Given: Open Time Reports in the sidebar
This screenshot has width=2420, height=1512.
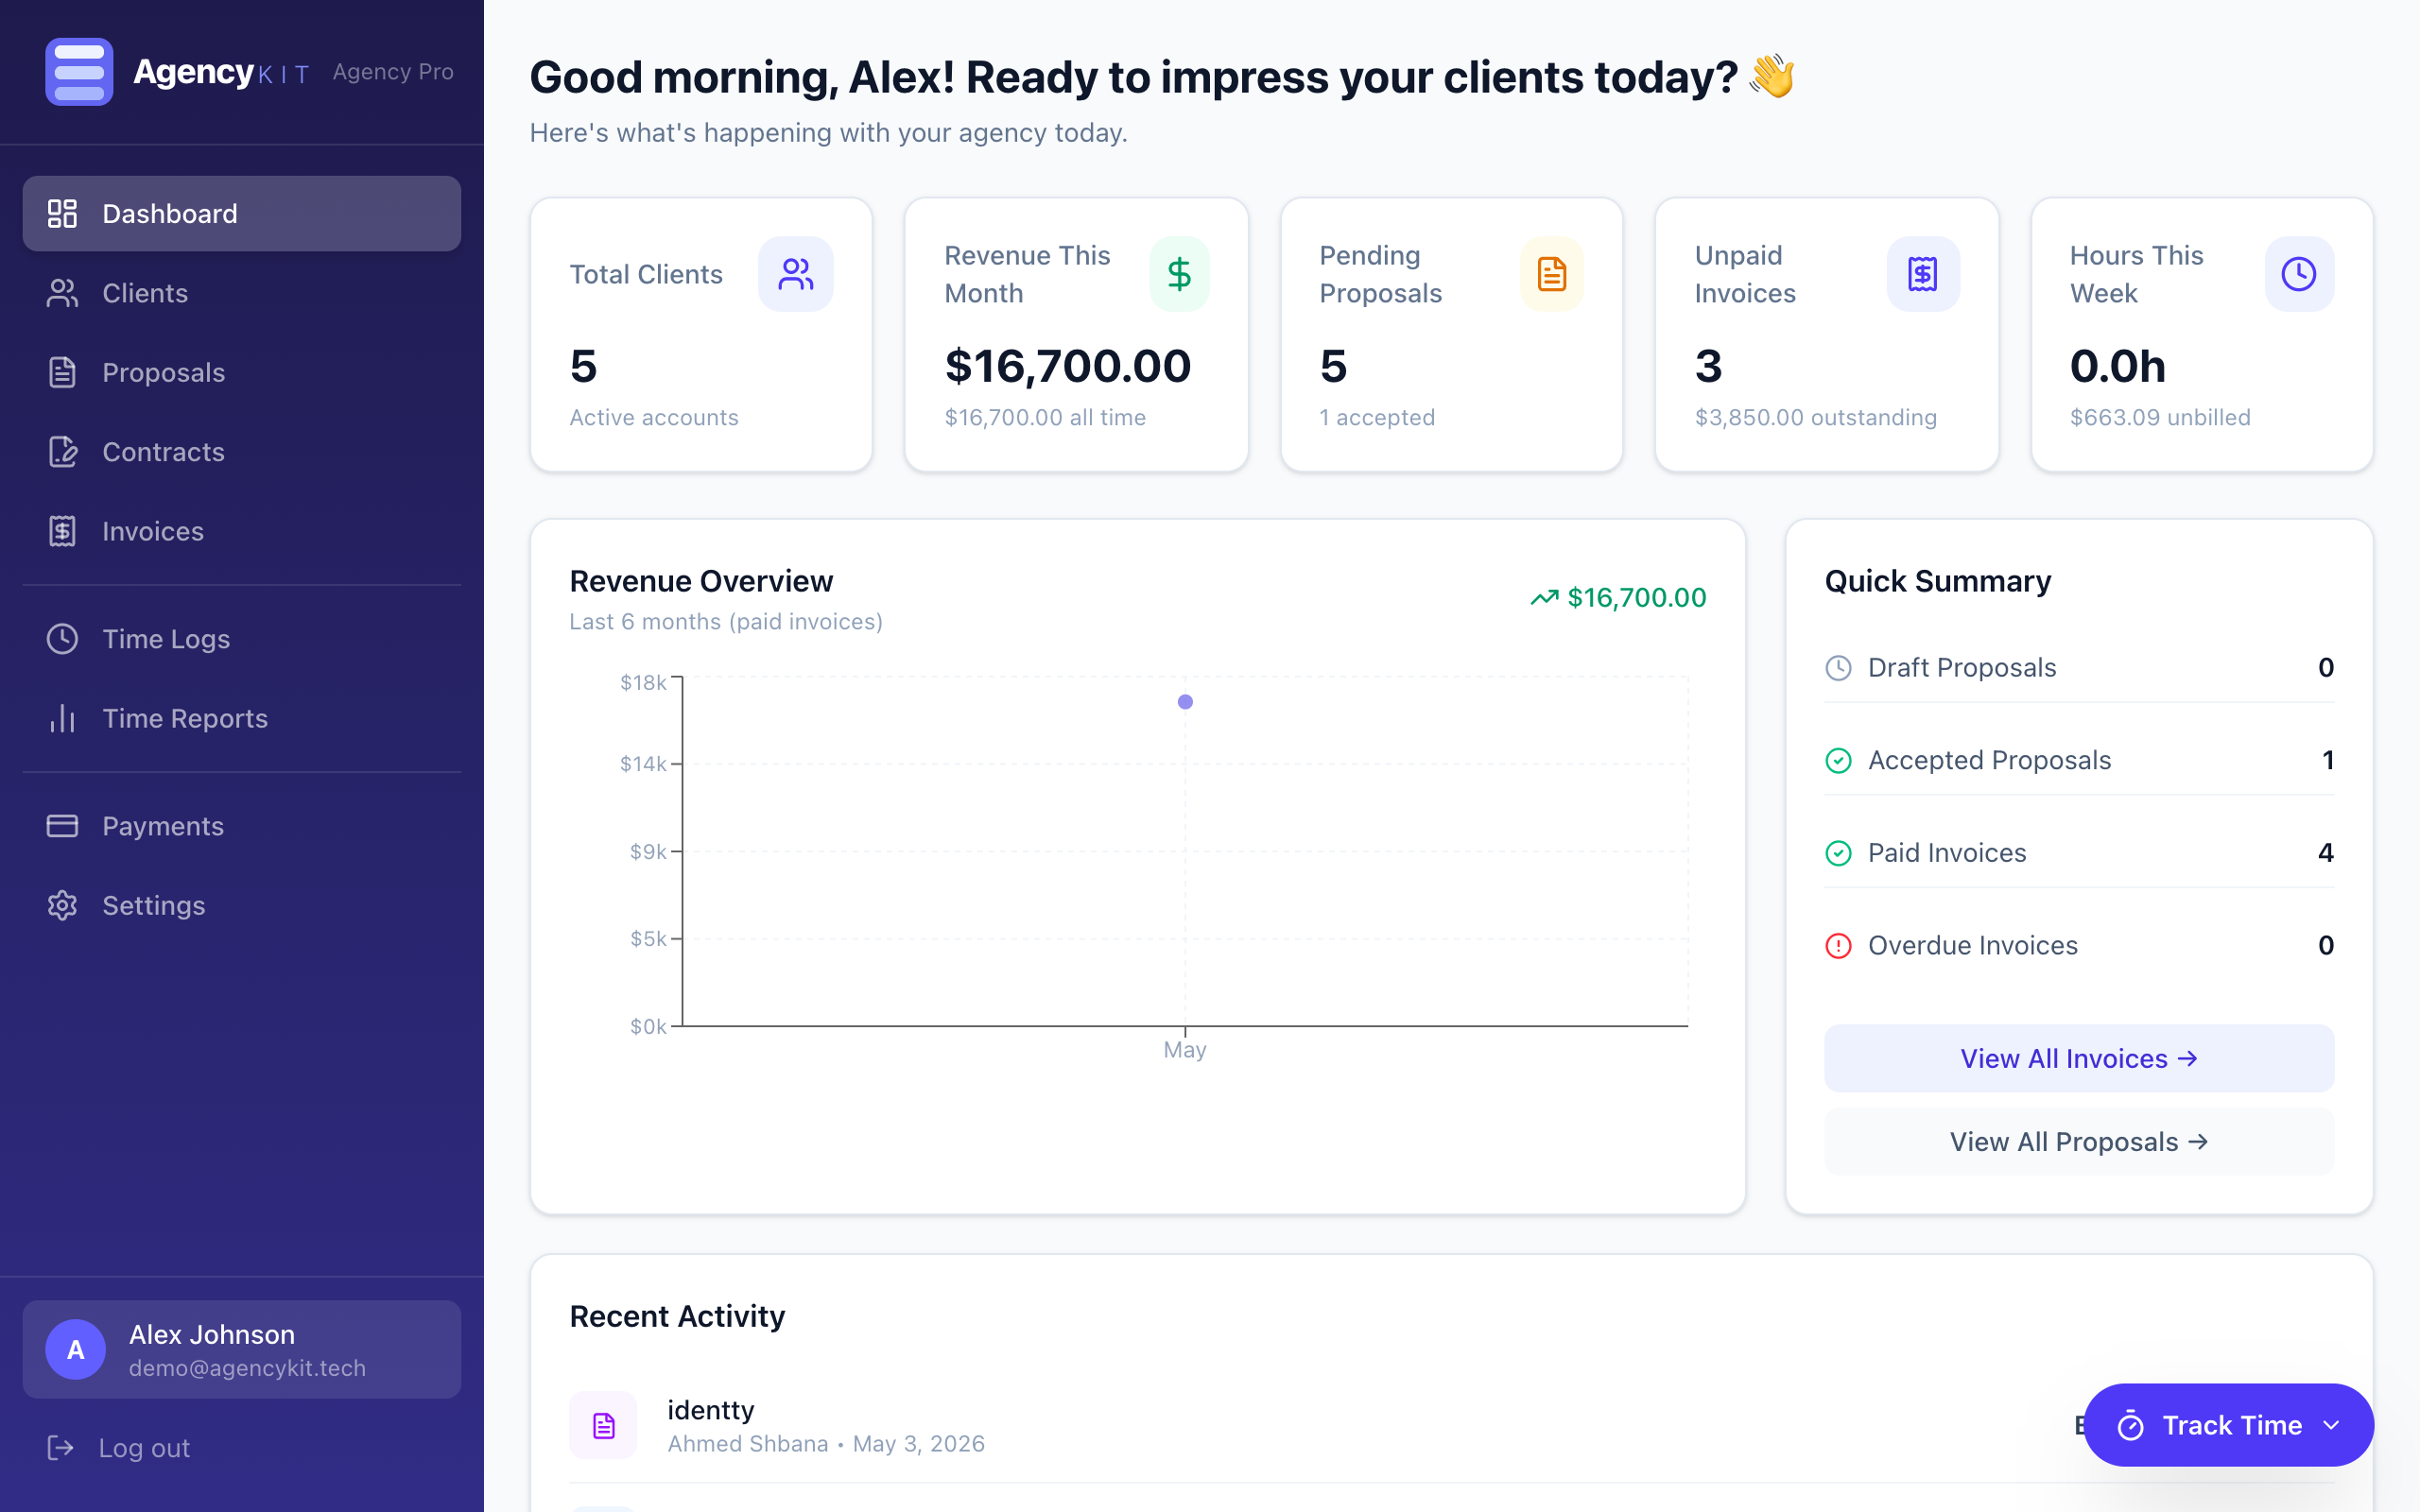Looking at the screenshot, I should pos(241,718).
